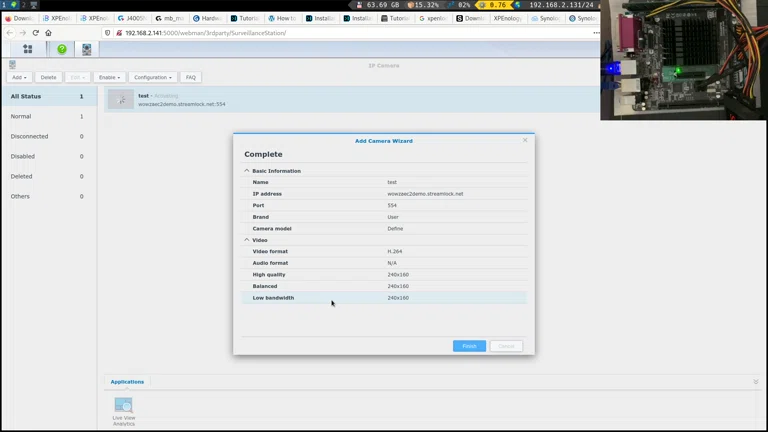
Task: Switch to the J4005 browser tab
Action: point(132,18)
